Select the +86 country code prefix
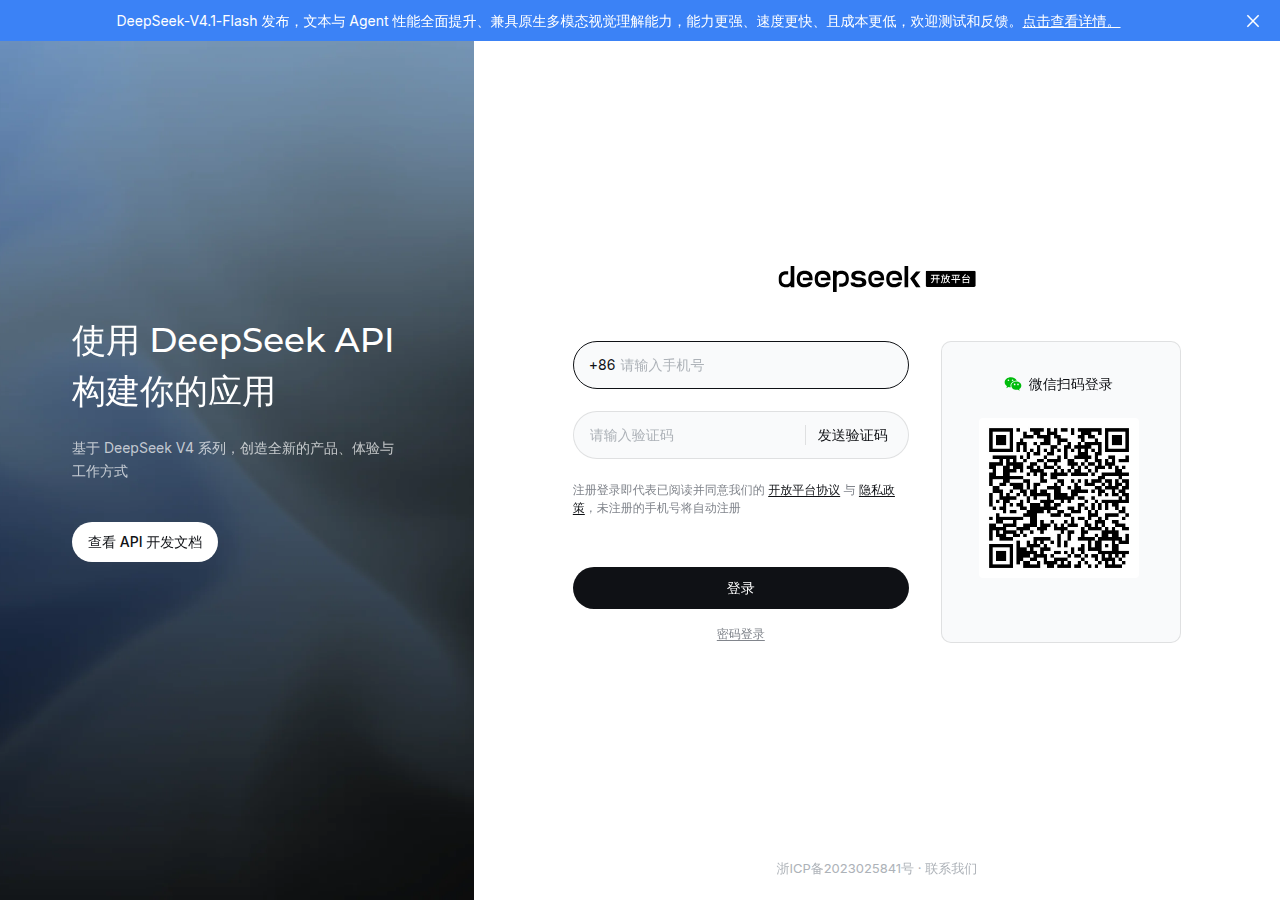The width and height of the screenshot is (1280, 900). (602, 365)
